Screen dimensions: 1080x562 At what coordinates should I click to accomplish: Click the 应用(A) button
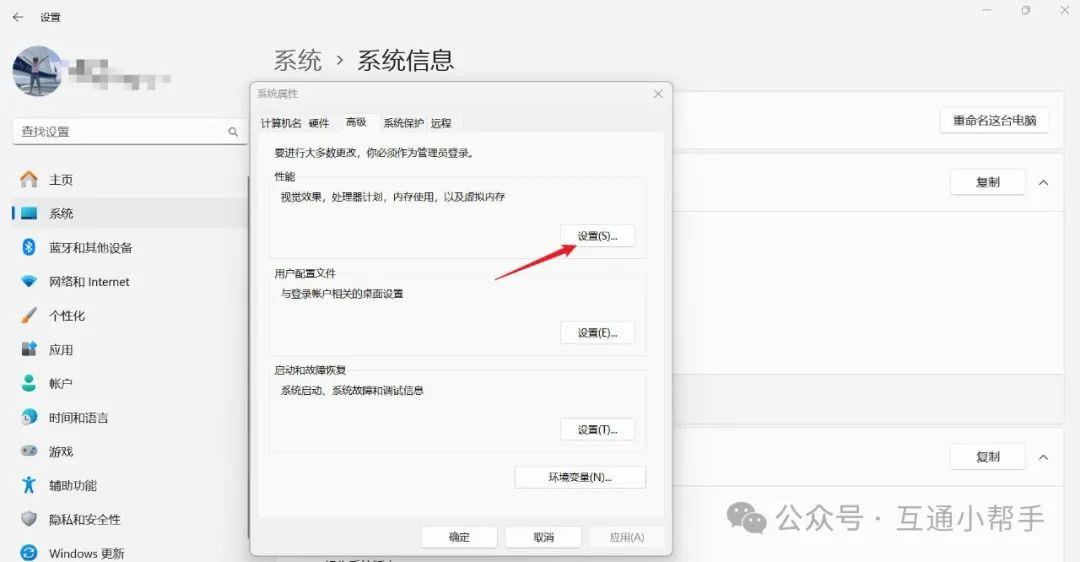click(627, 537)
